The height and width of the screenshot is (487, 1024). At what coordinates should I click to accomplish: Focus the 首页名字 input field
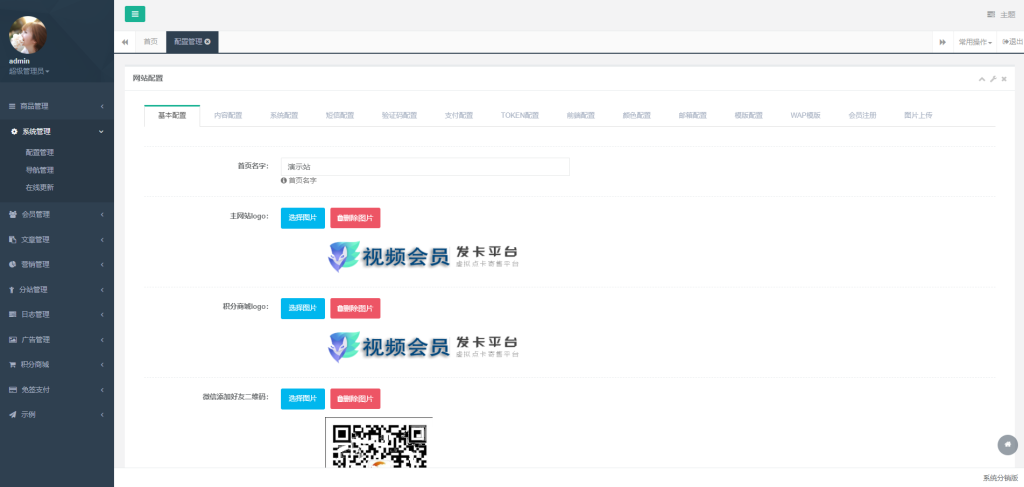pyautogui.click(x=425, y=166)
